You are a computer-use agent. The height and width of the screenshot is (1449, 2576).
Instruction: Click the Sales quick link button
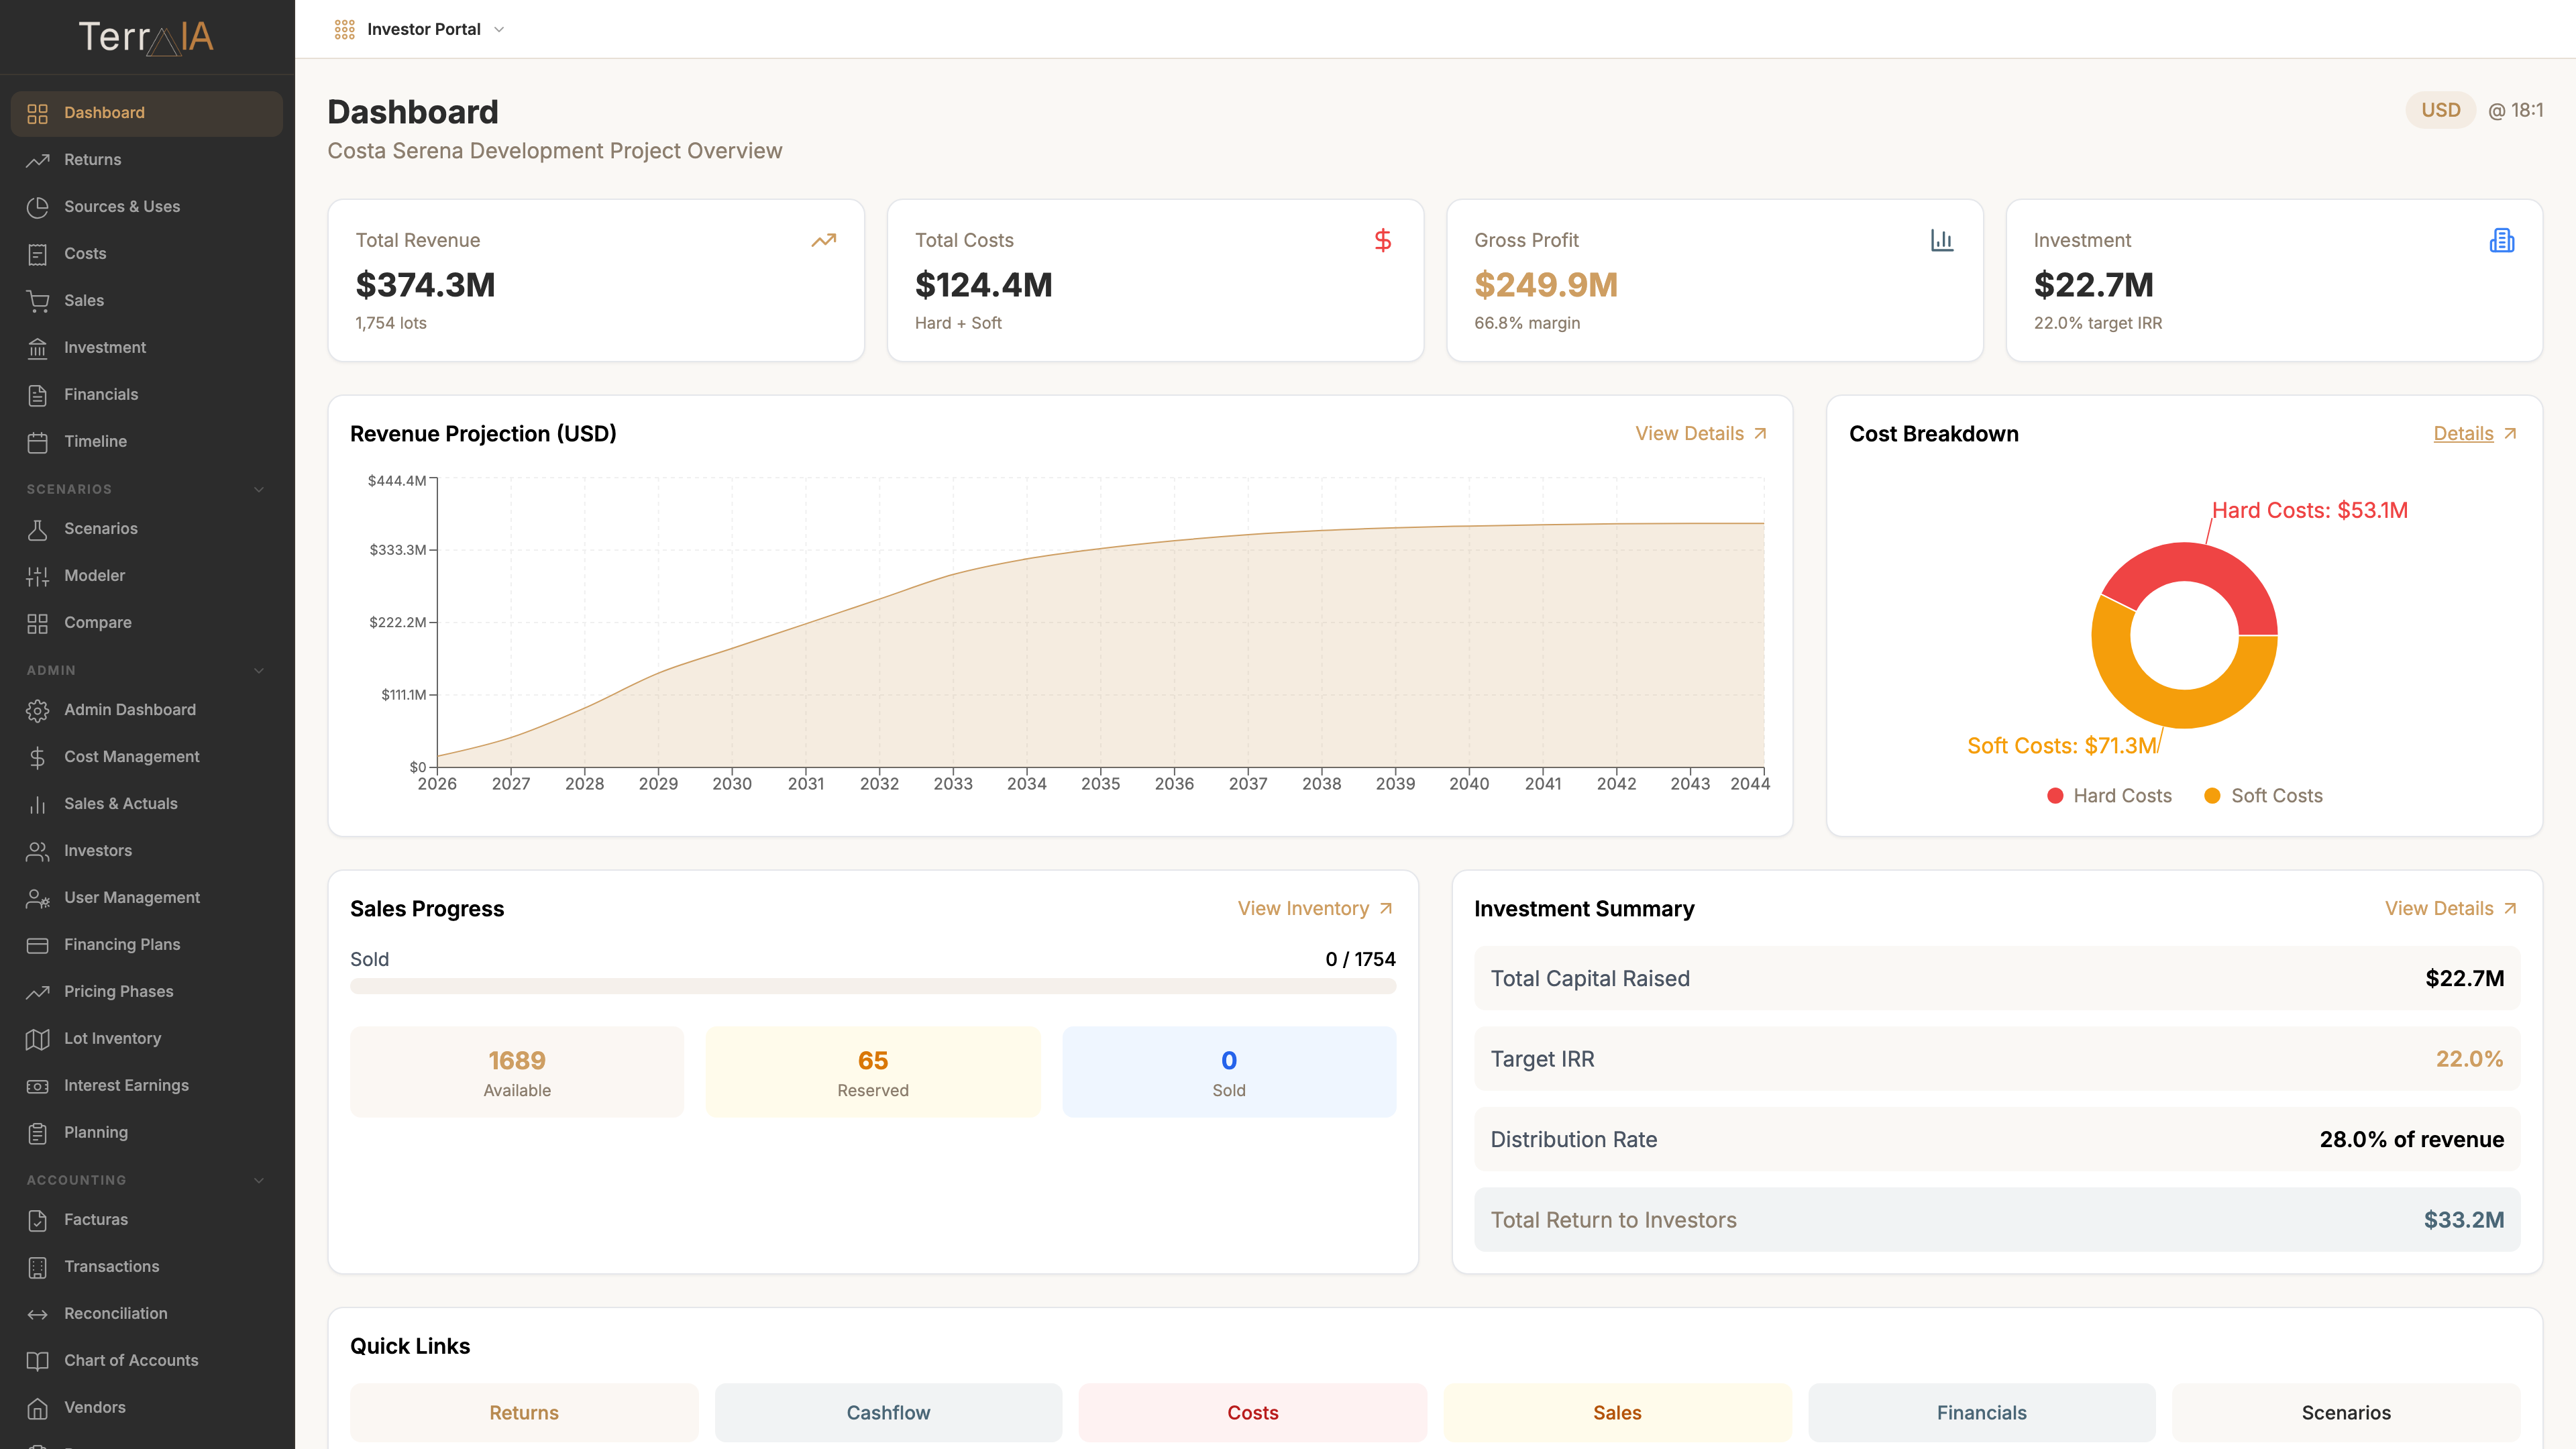point(1617,1413)
